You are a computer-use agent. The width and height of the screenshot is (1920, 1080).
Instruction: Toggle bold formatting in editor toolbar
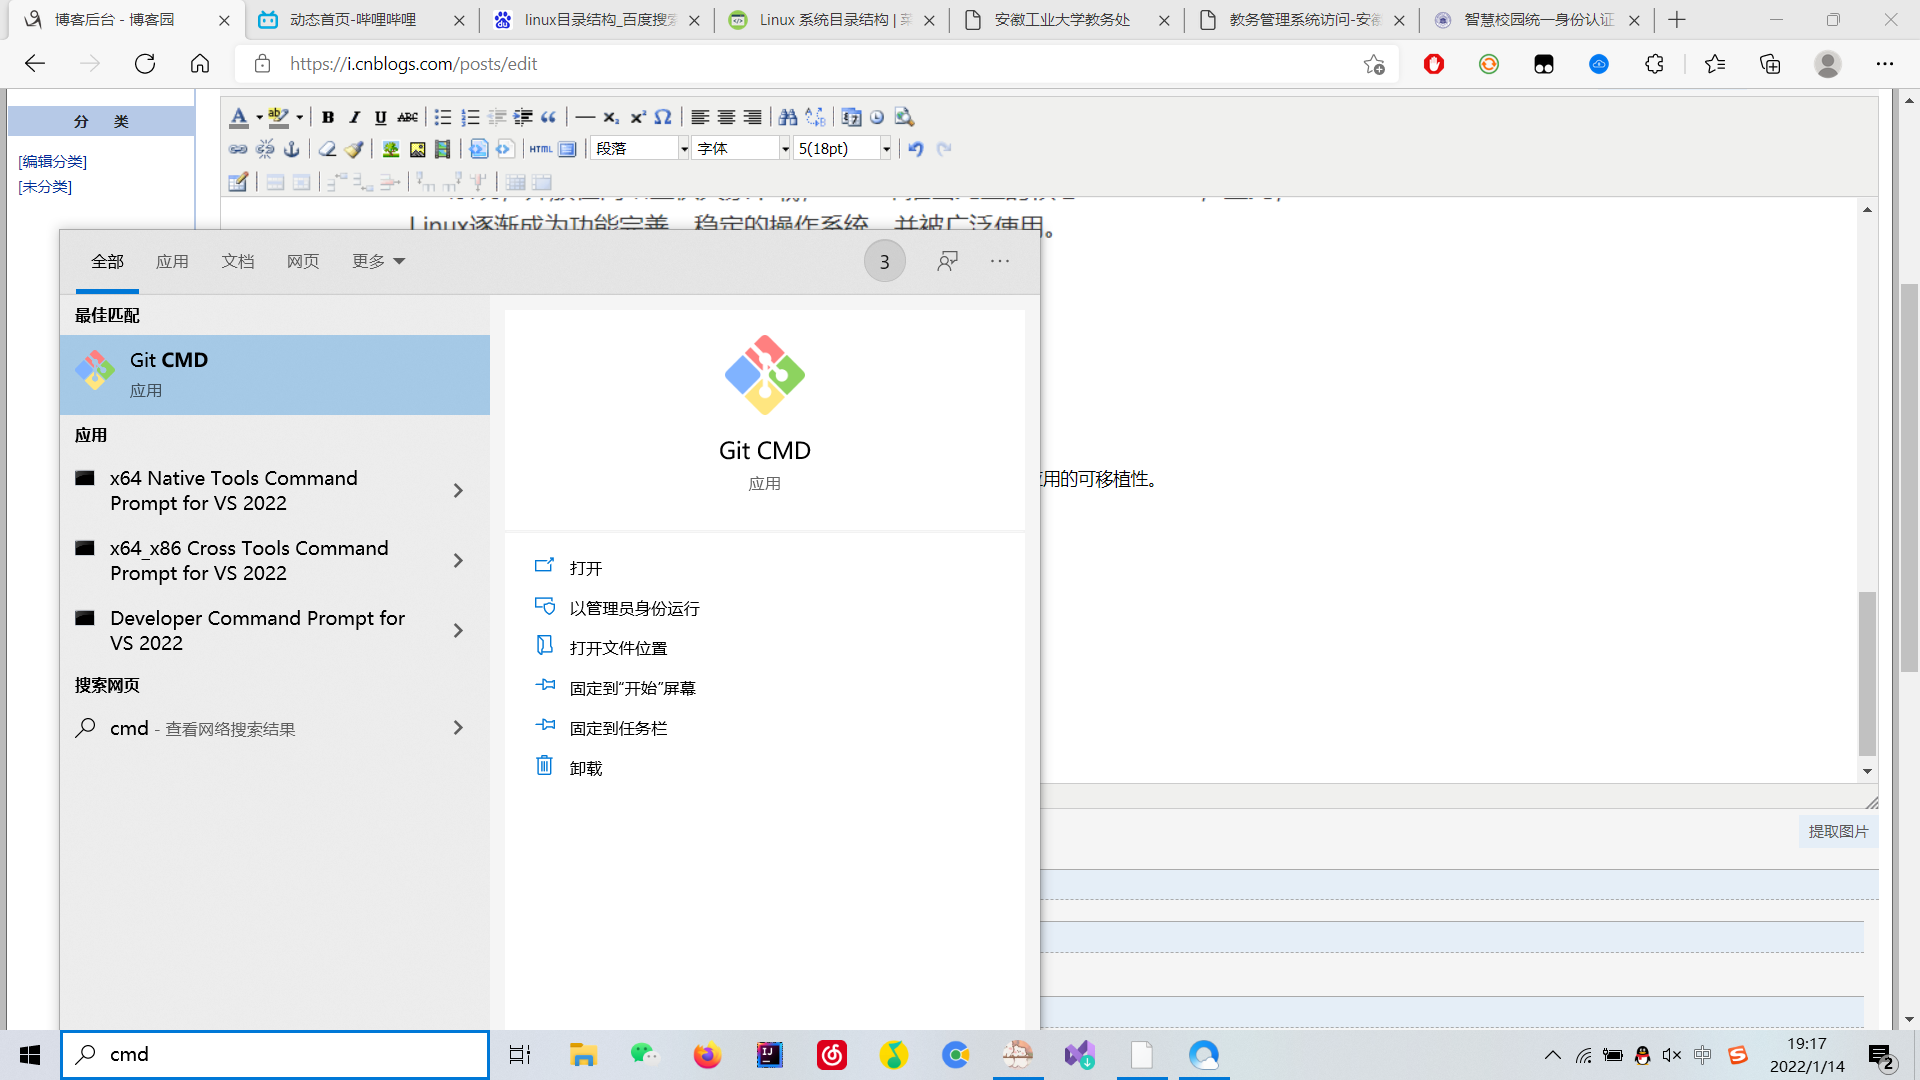point(328,117)
